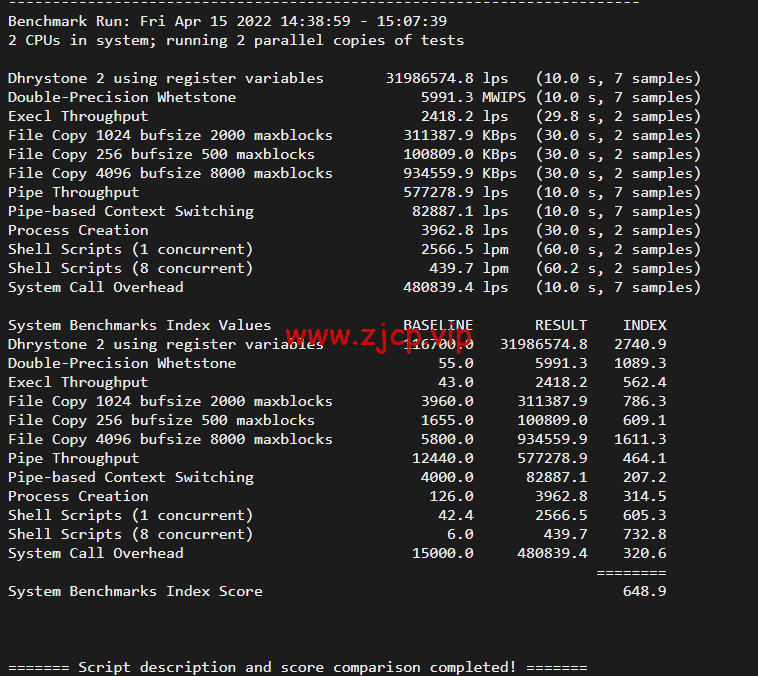Click the value 100809.0 KBps
The height and width of the screenshot is (676, 758).
click(460, 154)
